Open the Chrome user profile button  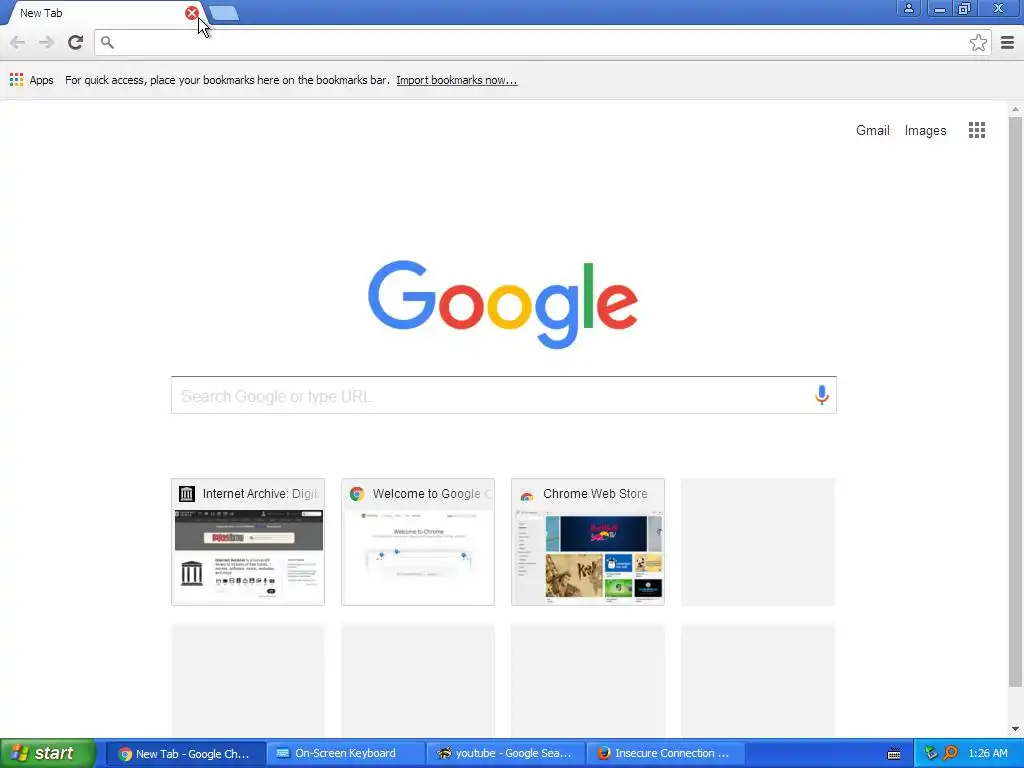point(908,8)
